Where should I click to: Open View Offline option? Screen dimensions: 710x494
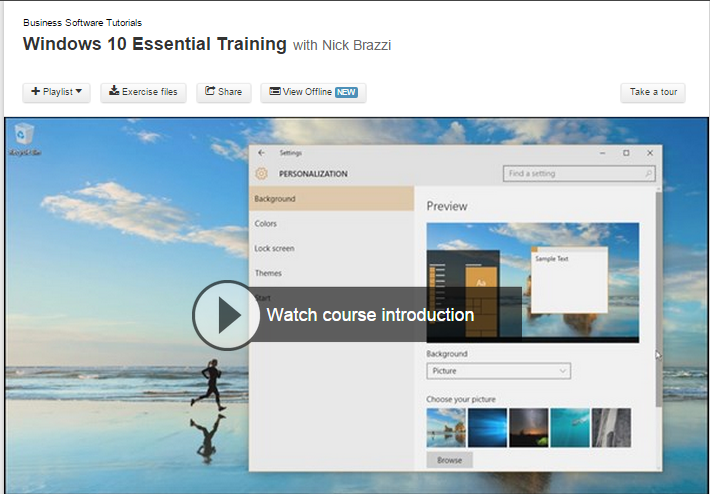pos(313,92)
